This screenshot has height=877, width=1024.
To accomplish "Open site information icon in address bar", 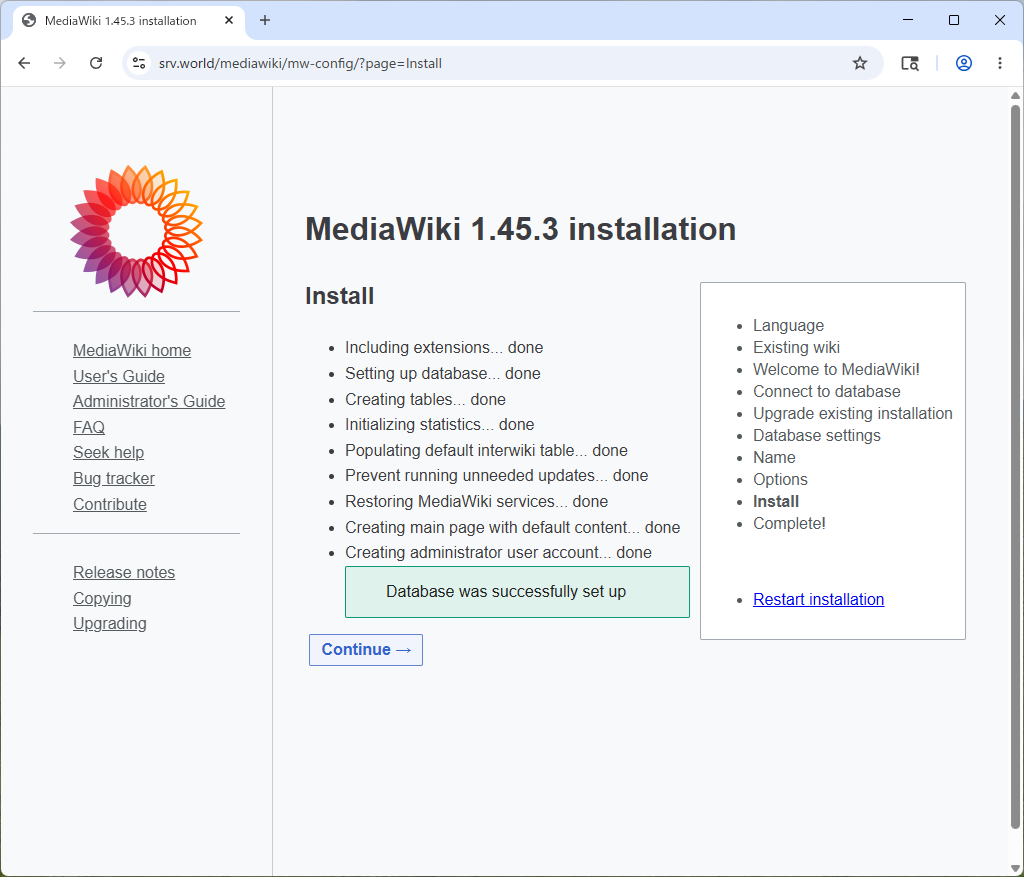I will point(139,63).
